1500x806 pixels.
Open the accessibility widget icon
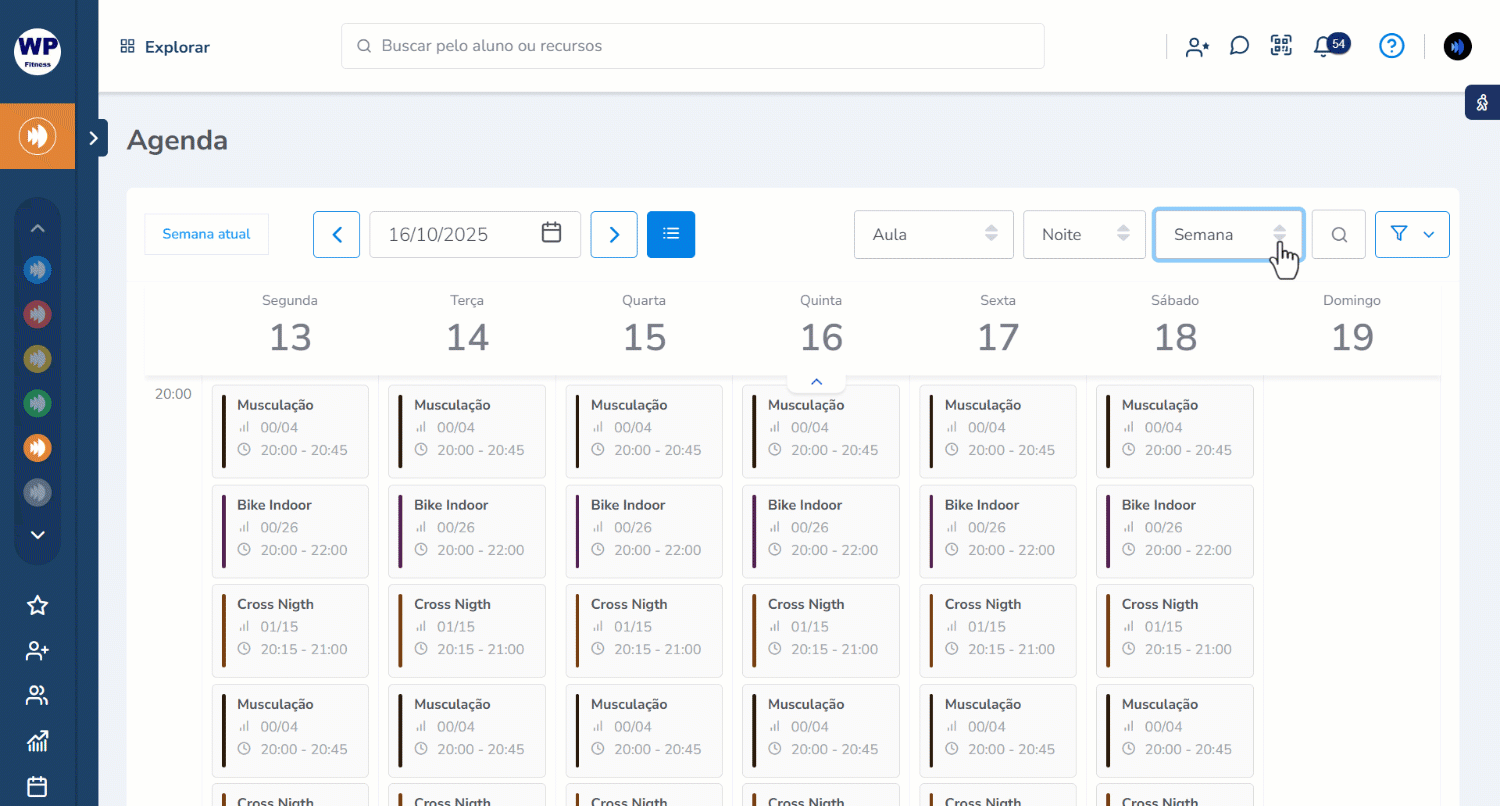(1483, 102)
